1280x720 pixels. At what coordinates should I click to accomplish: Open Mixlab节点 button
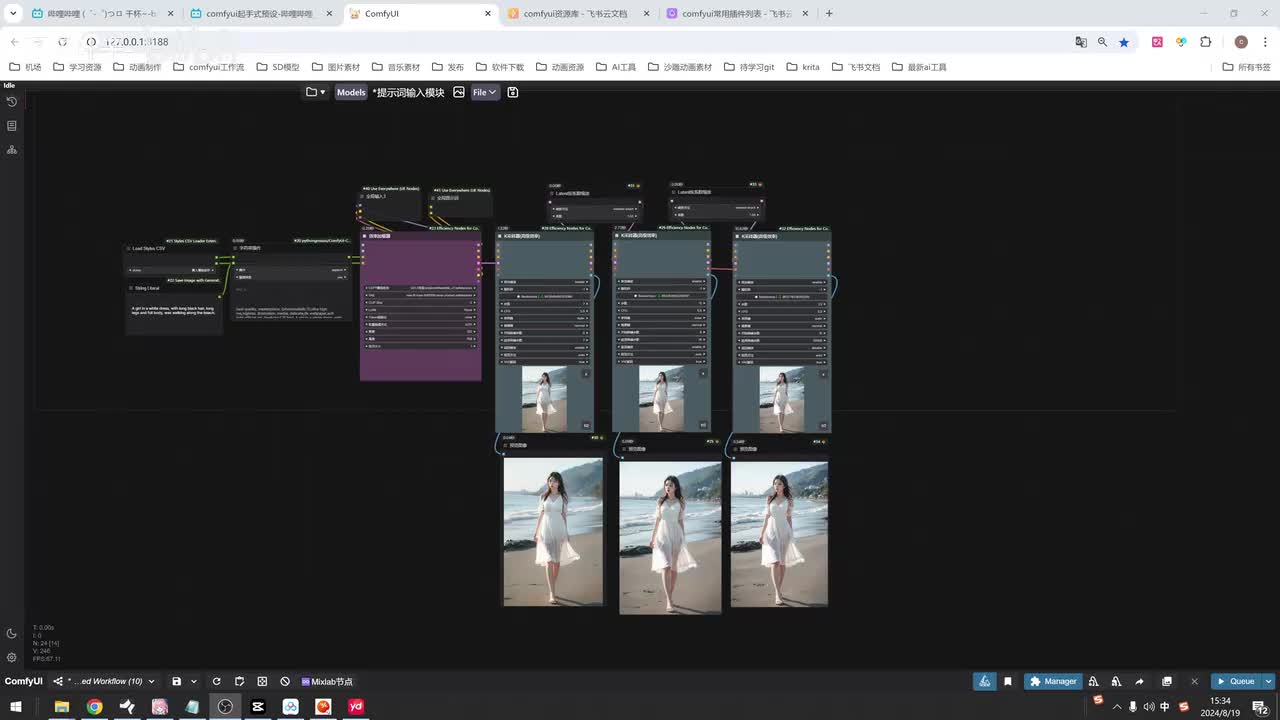point(327,682)
